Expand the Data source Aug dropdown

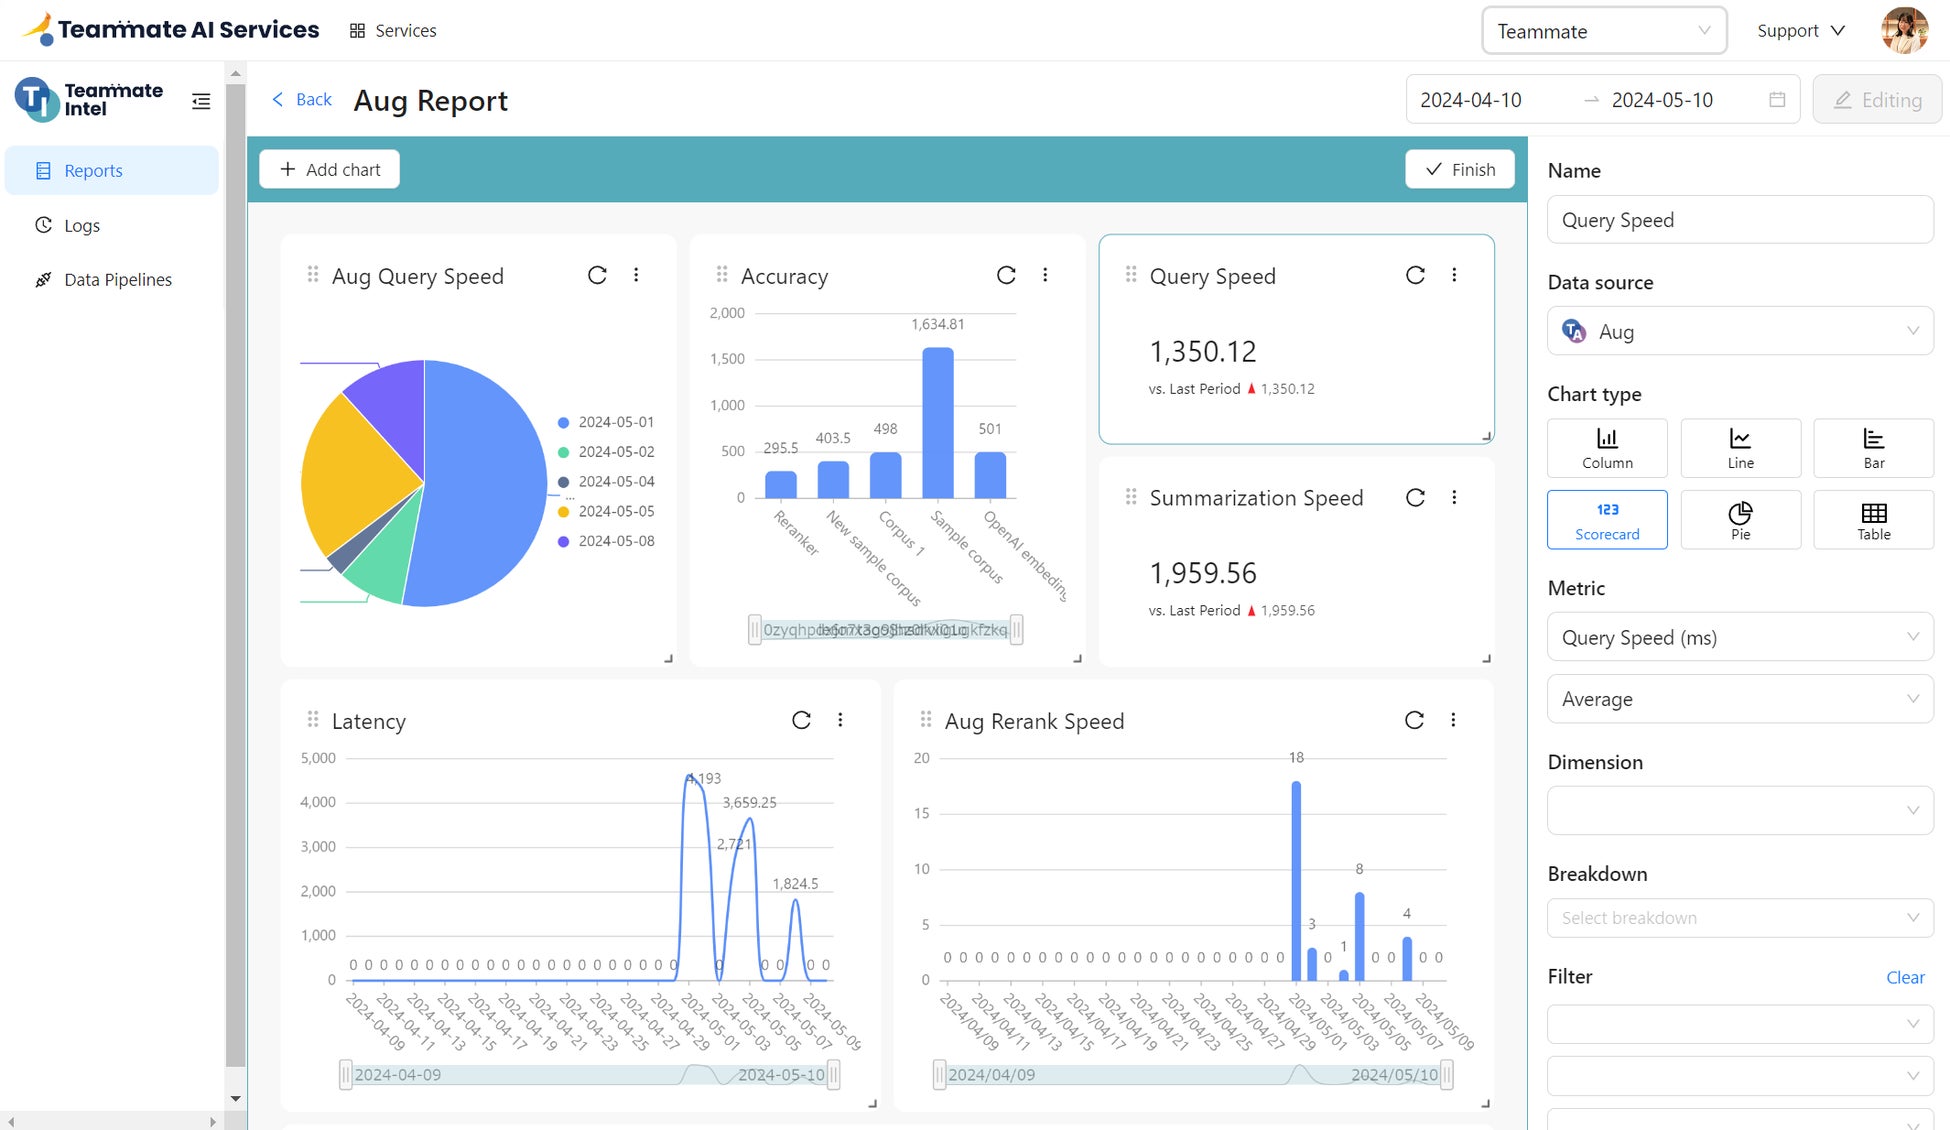[x=1740, y=332]
